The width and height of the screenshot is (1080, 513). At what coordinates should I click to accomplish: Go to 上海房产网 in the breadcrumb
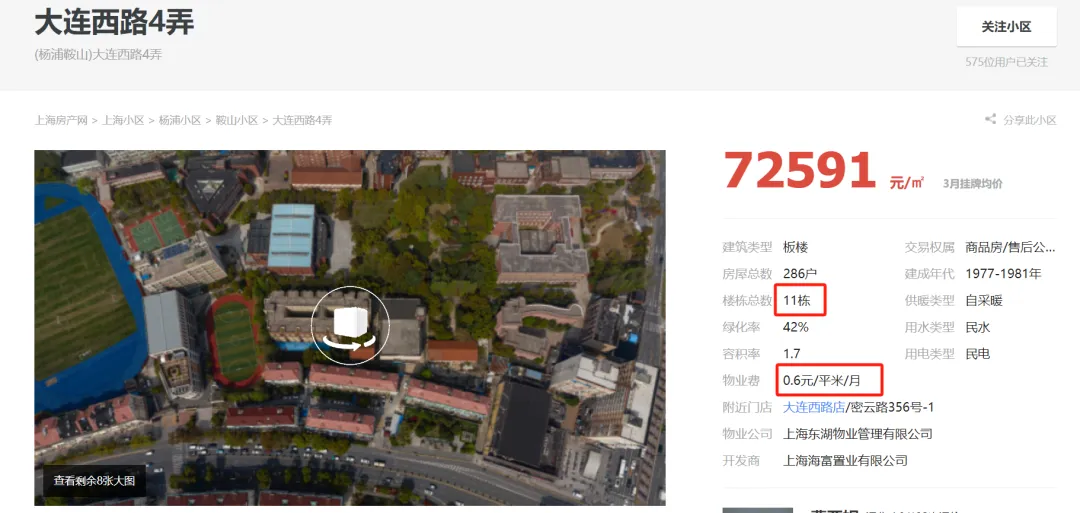[61, 120]
